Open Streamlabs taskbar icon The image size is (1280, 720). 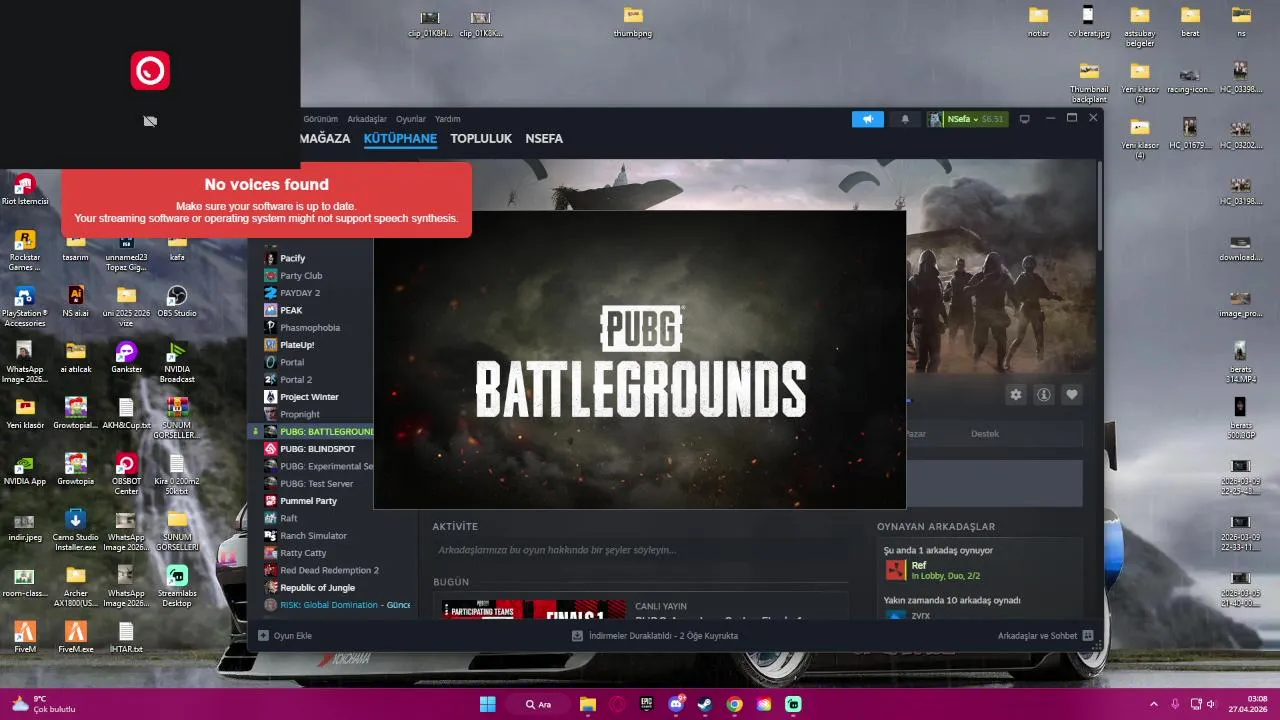pyautogui.click(x=793, y=704)
